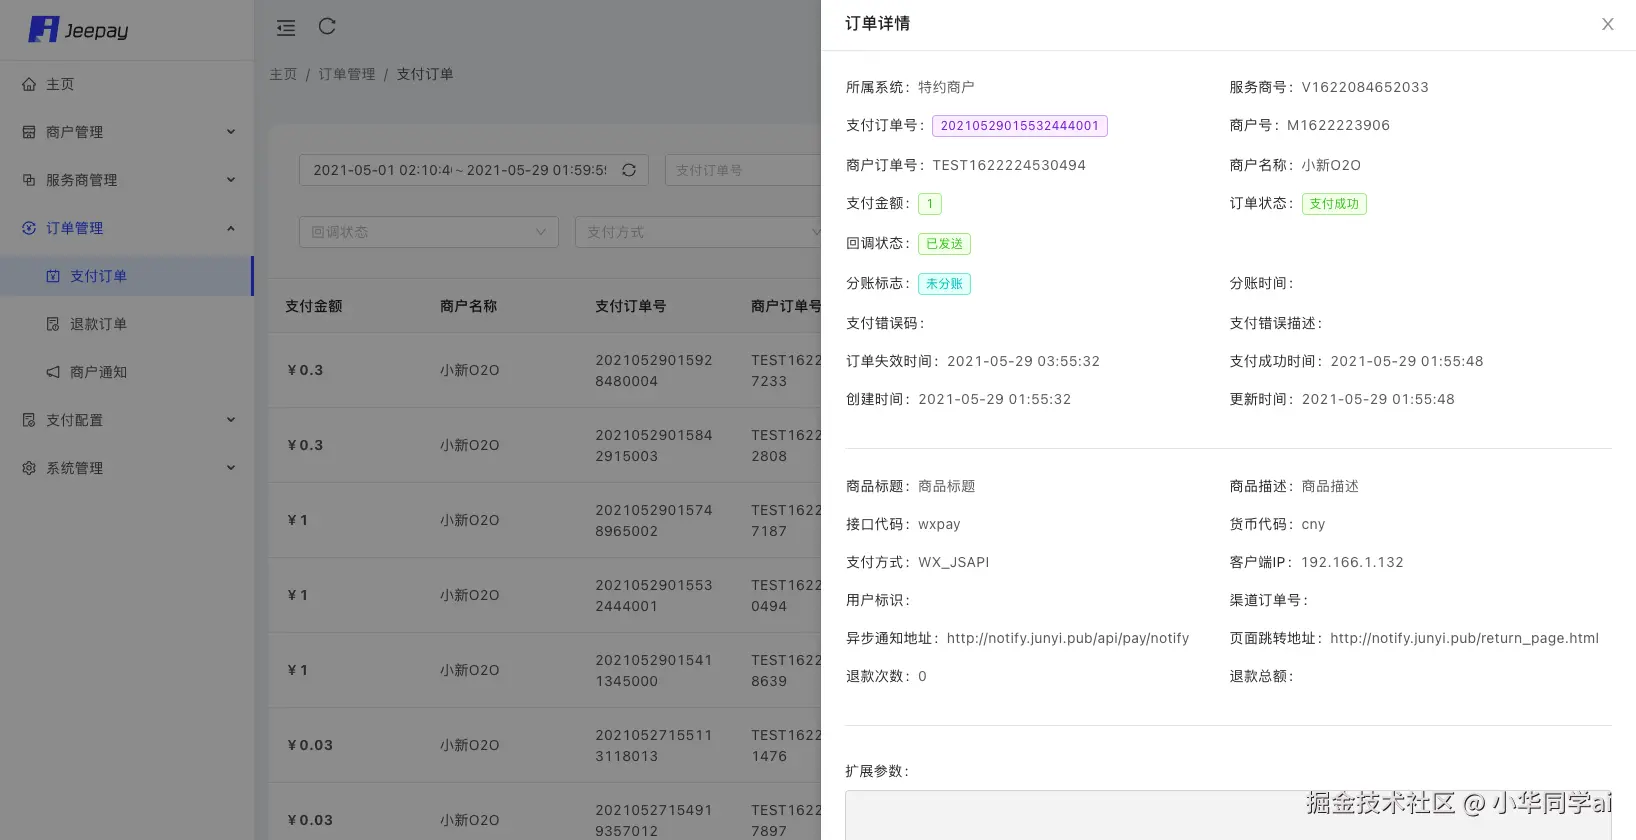Click the 商户名称 column header

tap(468, 306)
